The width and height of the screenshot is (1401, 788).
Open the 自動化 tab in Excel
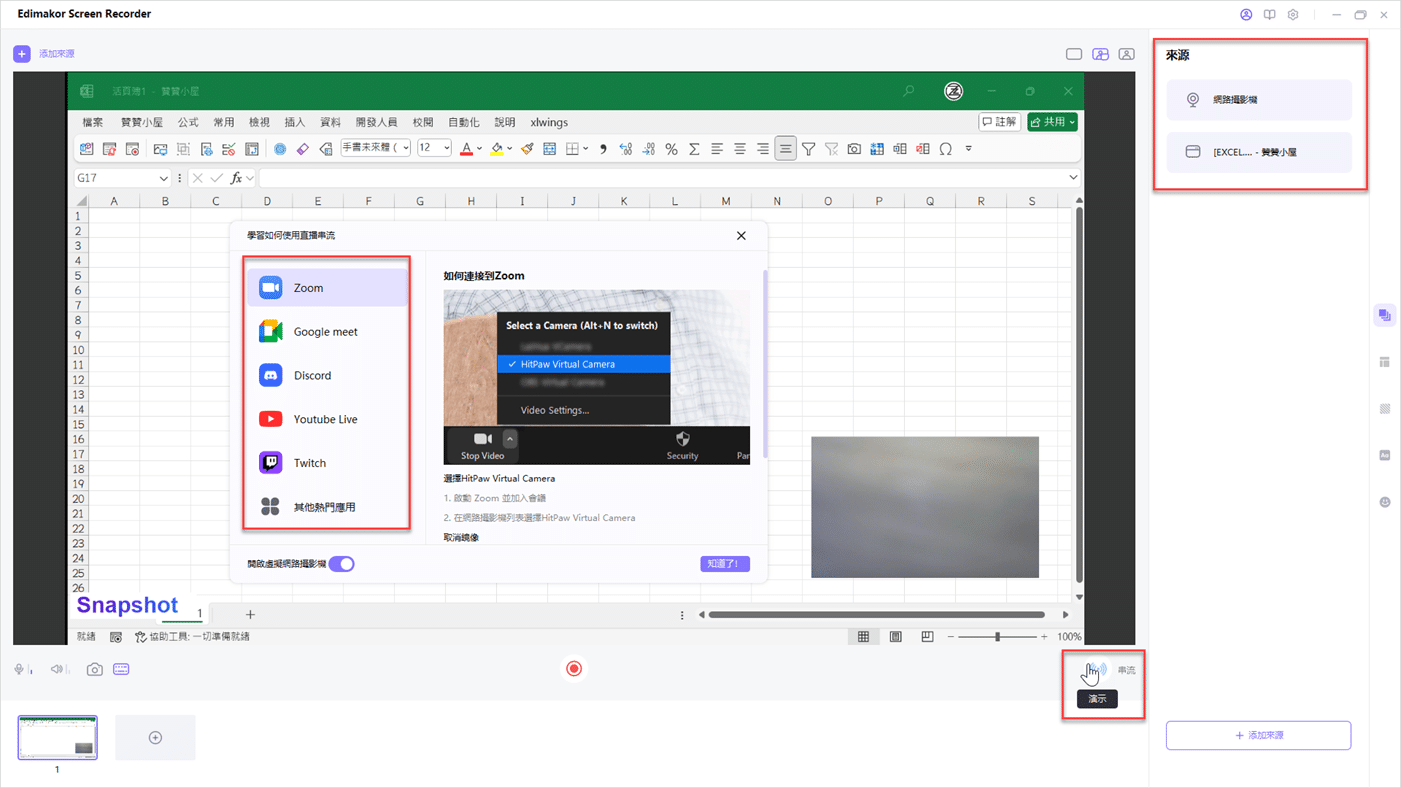[464, 122]
